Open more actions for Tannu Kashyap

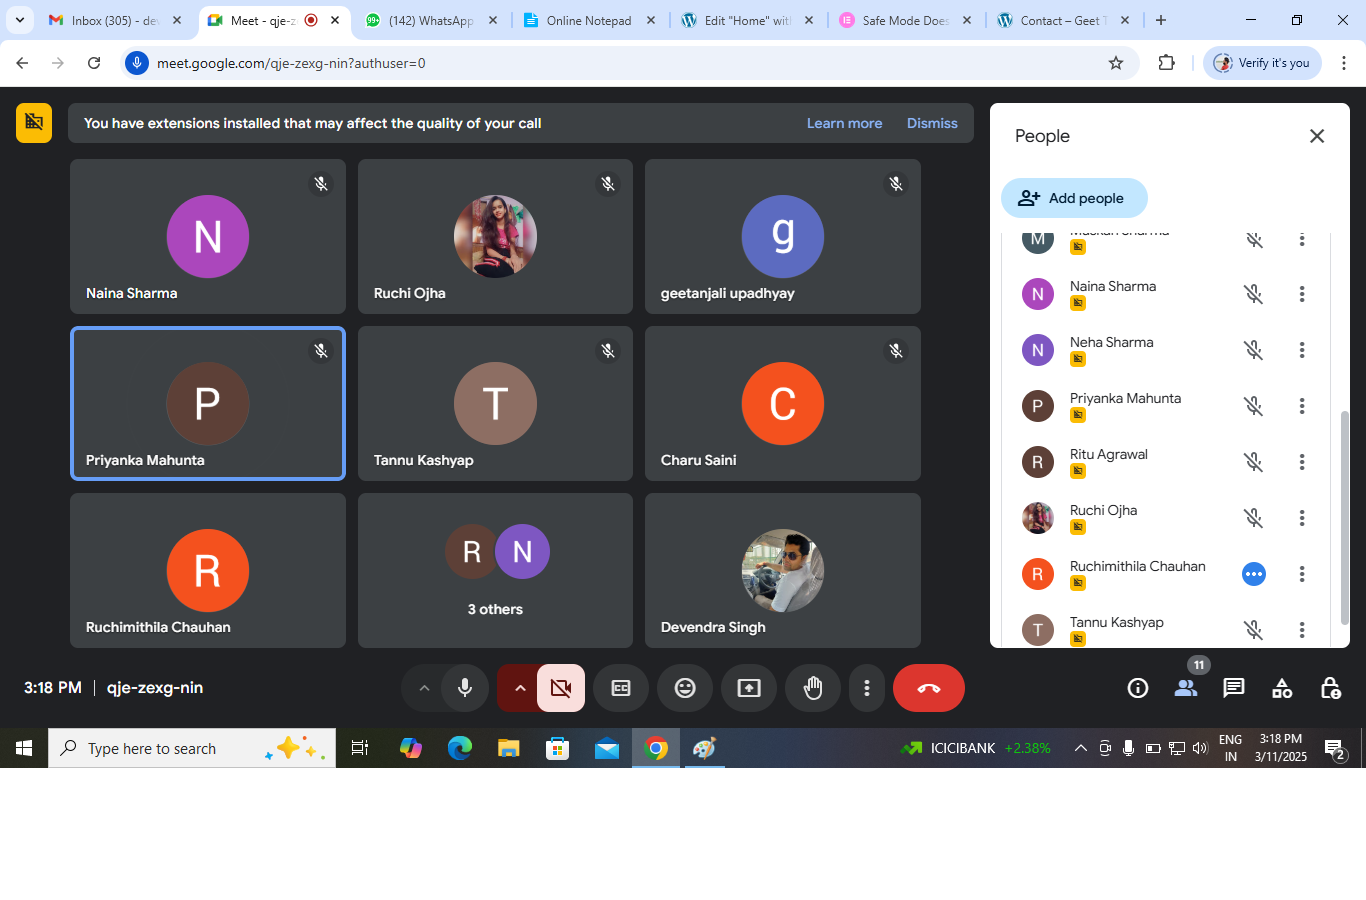pos(1302,630)
